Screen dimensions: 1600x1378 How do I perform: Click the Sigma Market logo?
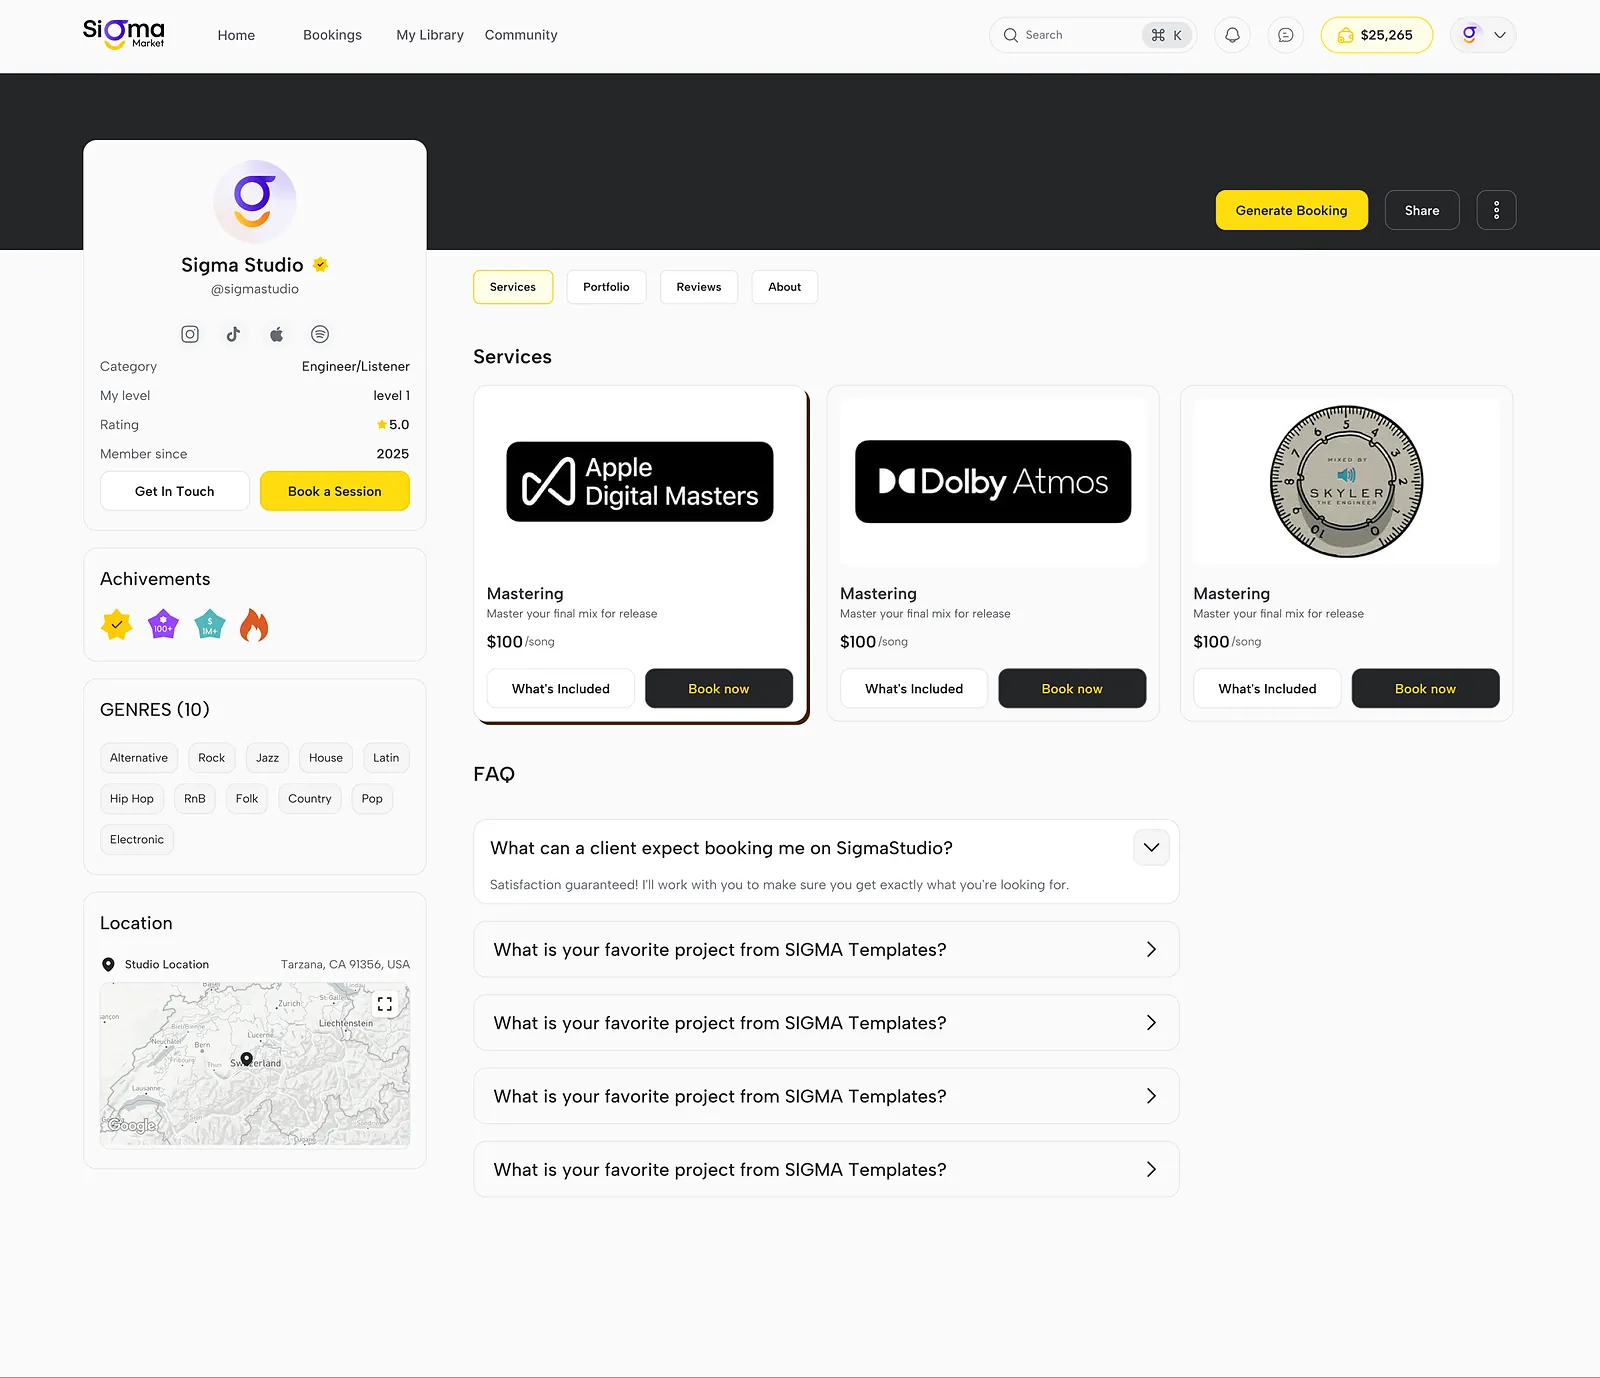pos(124,34)
